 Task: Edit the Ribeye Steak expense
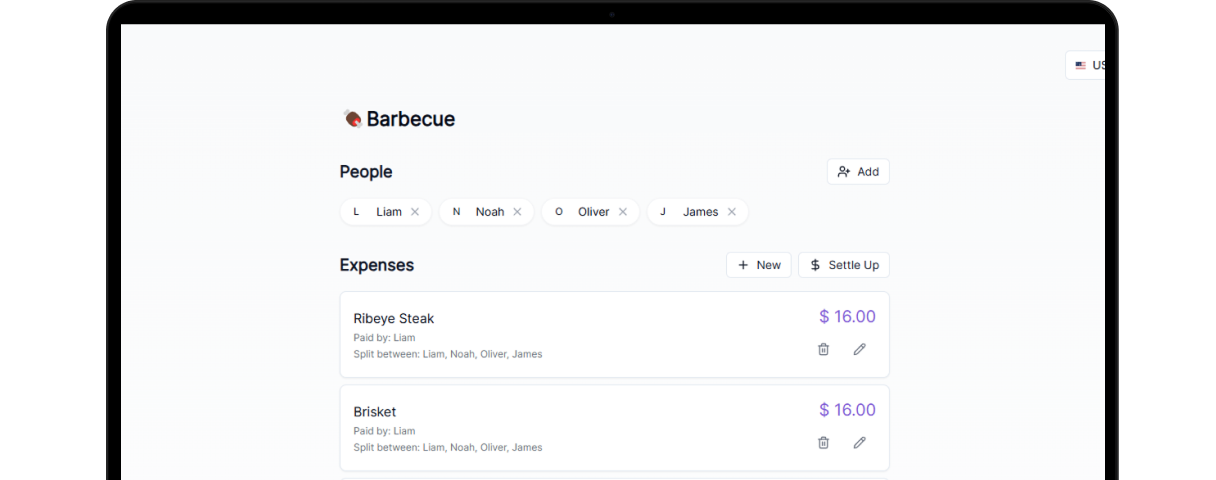point(859,349)
